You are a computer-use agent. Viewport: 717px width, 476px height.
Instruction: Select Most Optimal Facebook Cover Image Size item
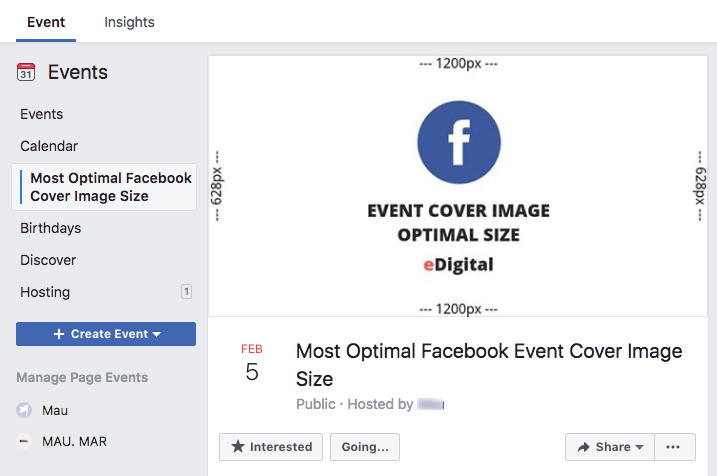click(104, 187)
